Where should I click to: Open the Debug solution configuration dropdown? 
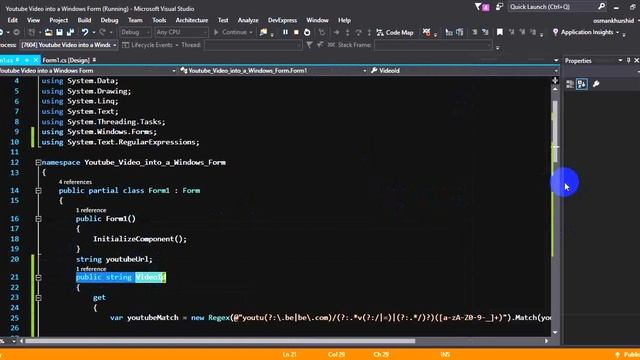pos(136,32)
